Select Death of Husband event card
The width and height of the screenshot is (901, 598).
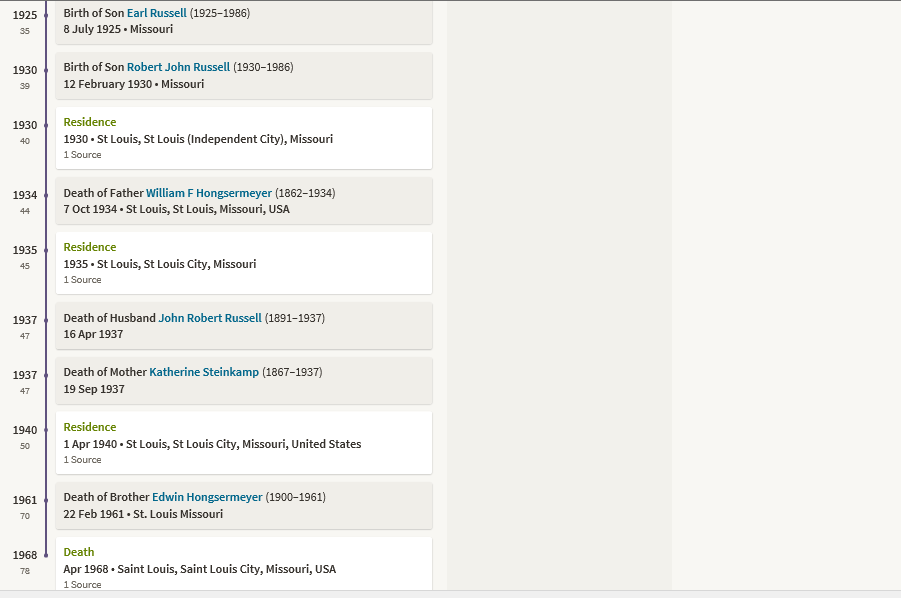pos(244,326)
